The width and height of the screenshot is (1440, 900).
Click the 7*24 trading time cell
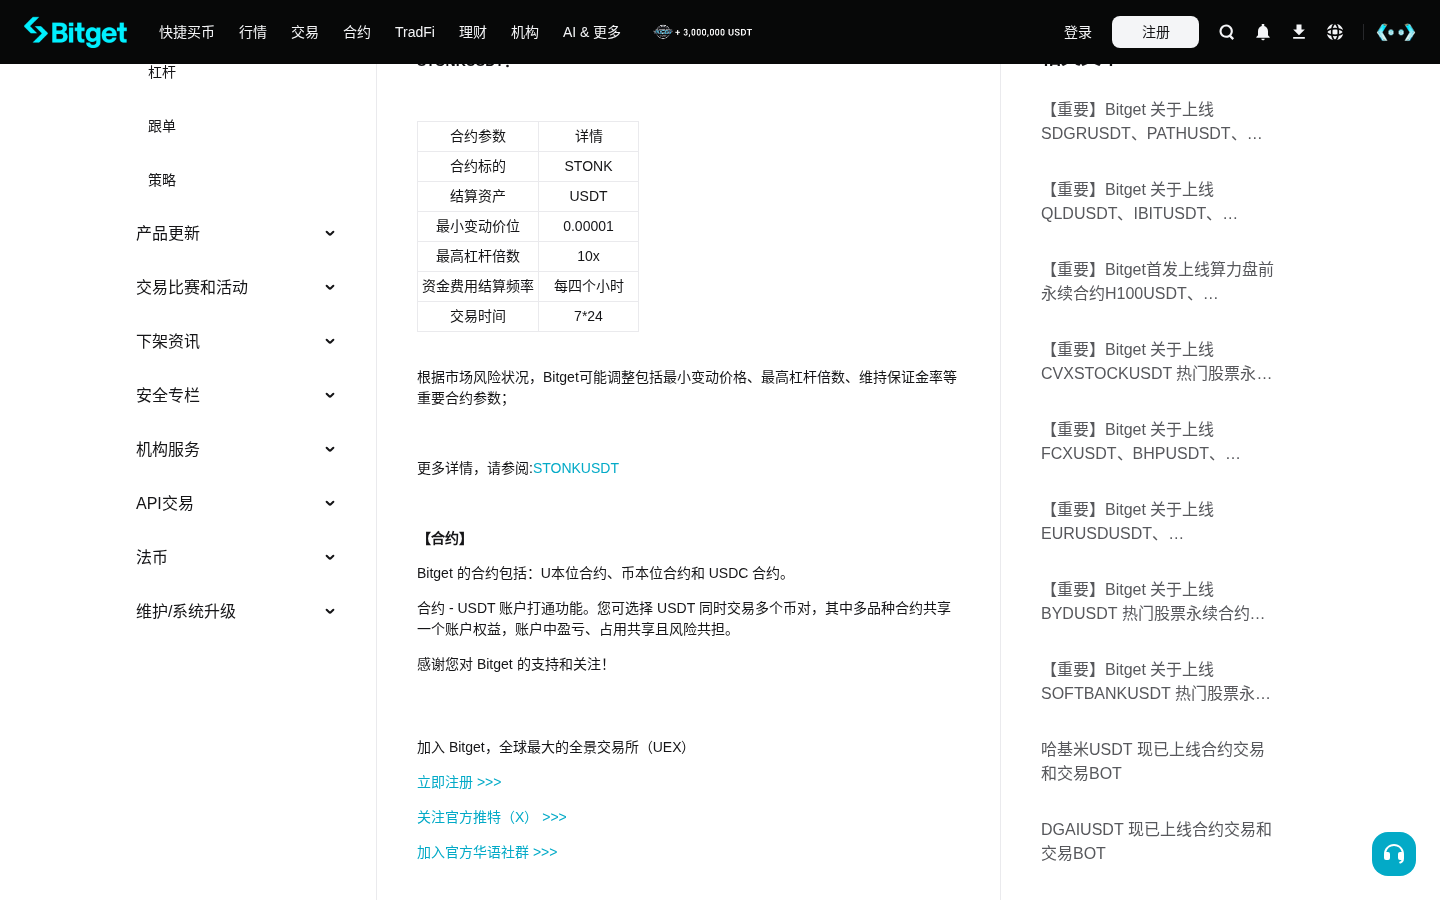[x=588, y=316]
